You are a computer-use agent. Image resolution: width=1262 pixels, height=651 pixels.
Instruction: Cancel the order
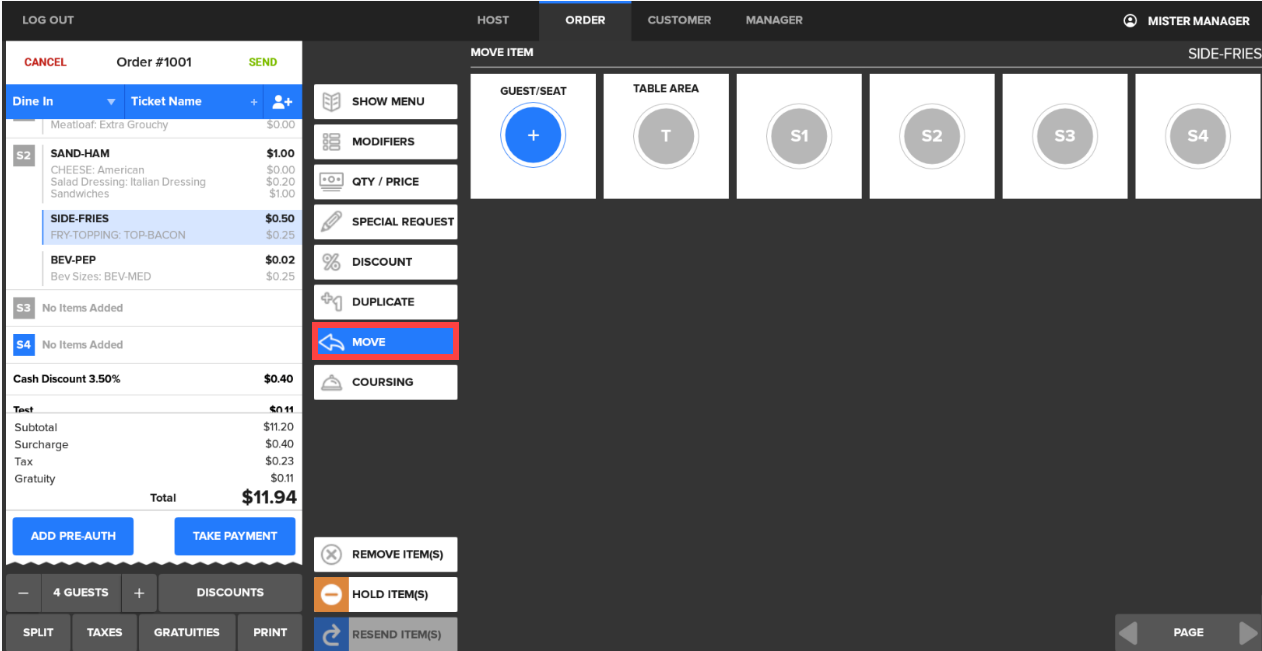click(45, 62)
